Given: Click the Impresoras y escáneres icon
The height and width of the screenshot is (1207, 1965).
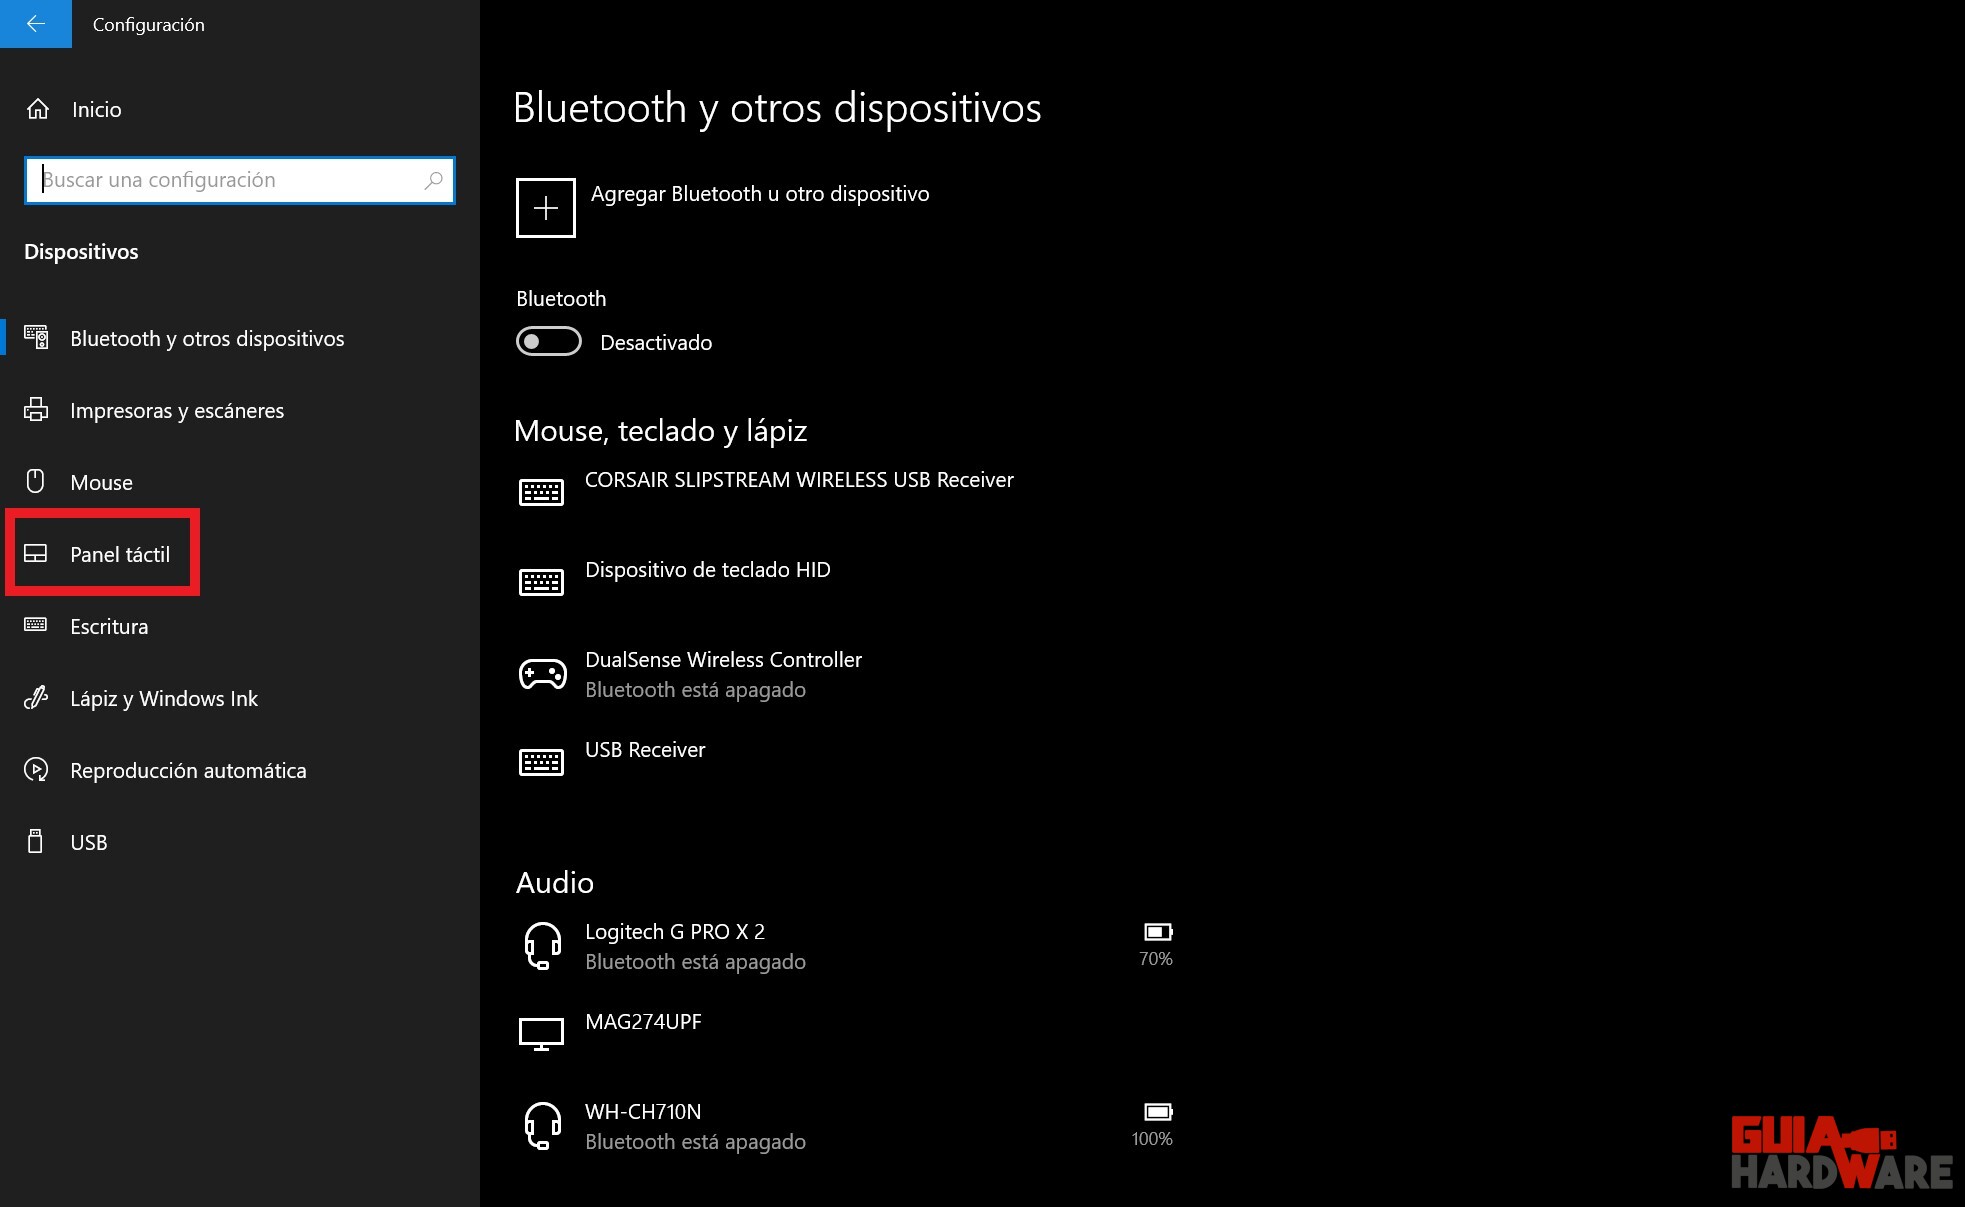Looking at the screenshot, I should [x=38, y=408].
